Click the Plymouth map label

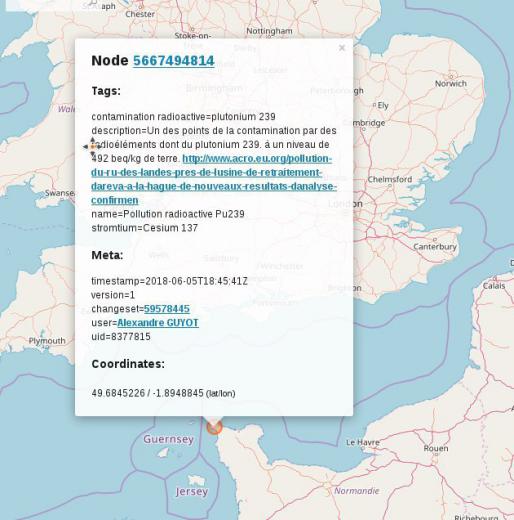[47, 341]
